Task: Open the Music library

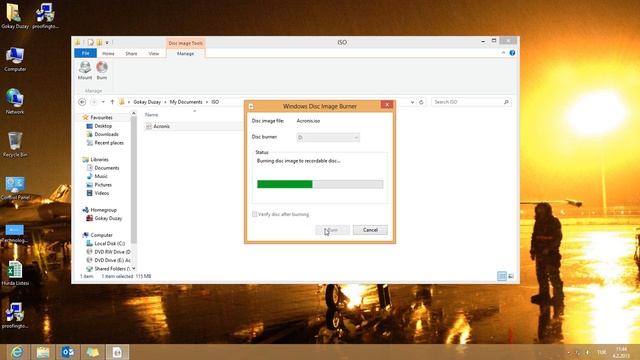Action: click(101, 176)
